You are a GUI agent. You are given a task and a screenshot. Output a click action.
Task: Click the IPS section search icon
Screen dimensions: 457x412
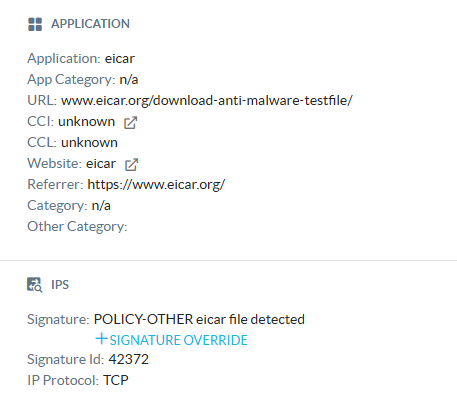(35, 285)
